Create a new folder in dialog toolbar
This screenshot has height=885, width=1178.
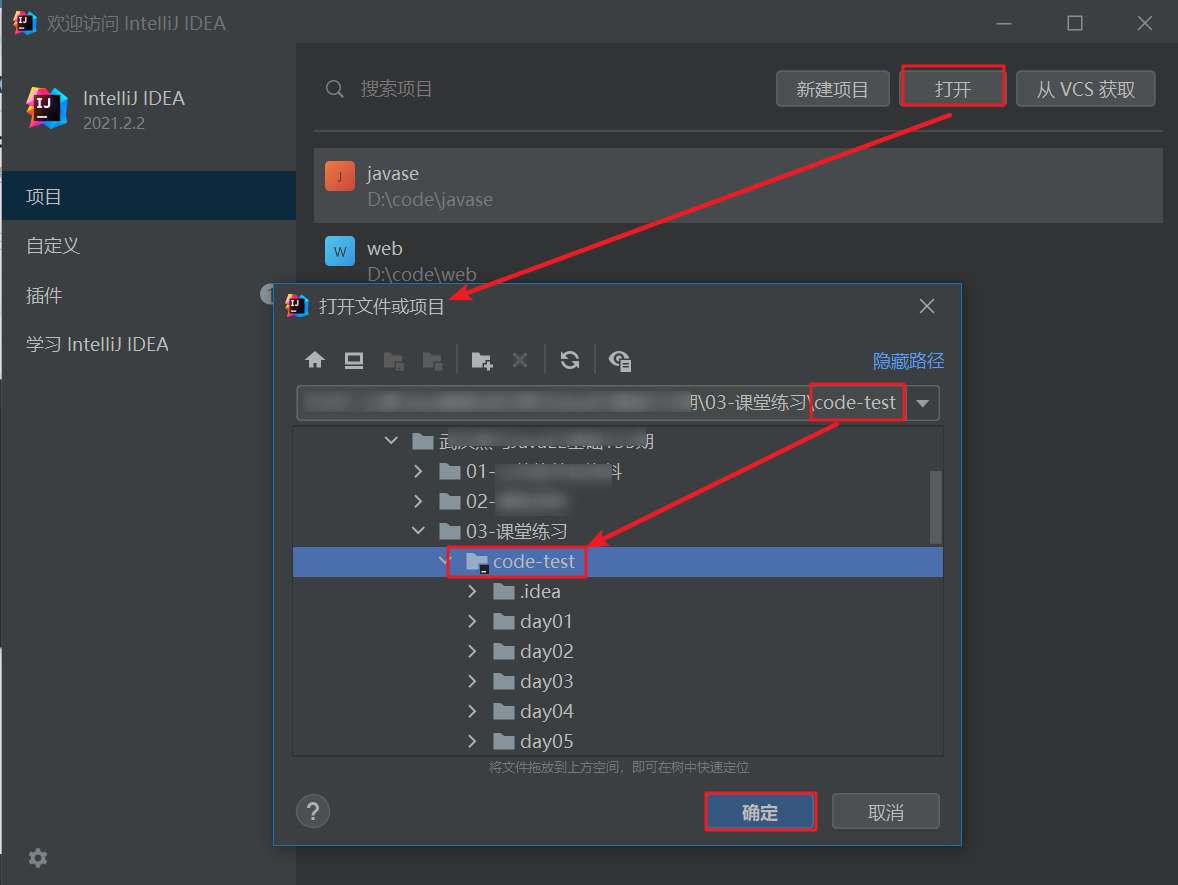[x=482, y=361]
